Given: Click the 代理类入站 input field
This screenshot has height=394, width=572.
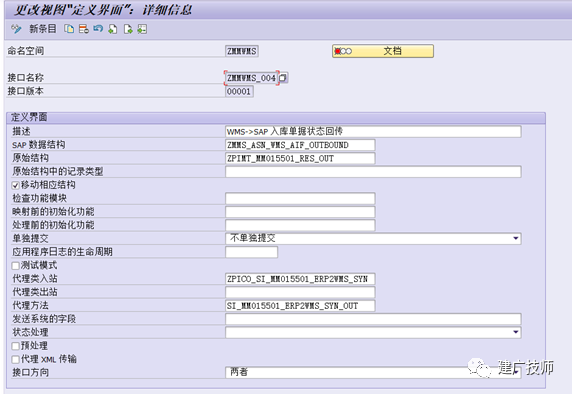Looking at the screenshot, I should [300, 279].
